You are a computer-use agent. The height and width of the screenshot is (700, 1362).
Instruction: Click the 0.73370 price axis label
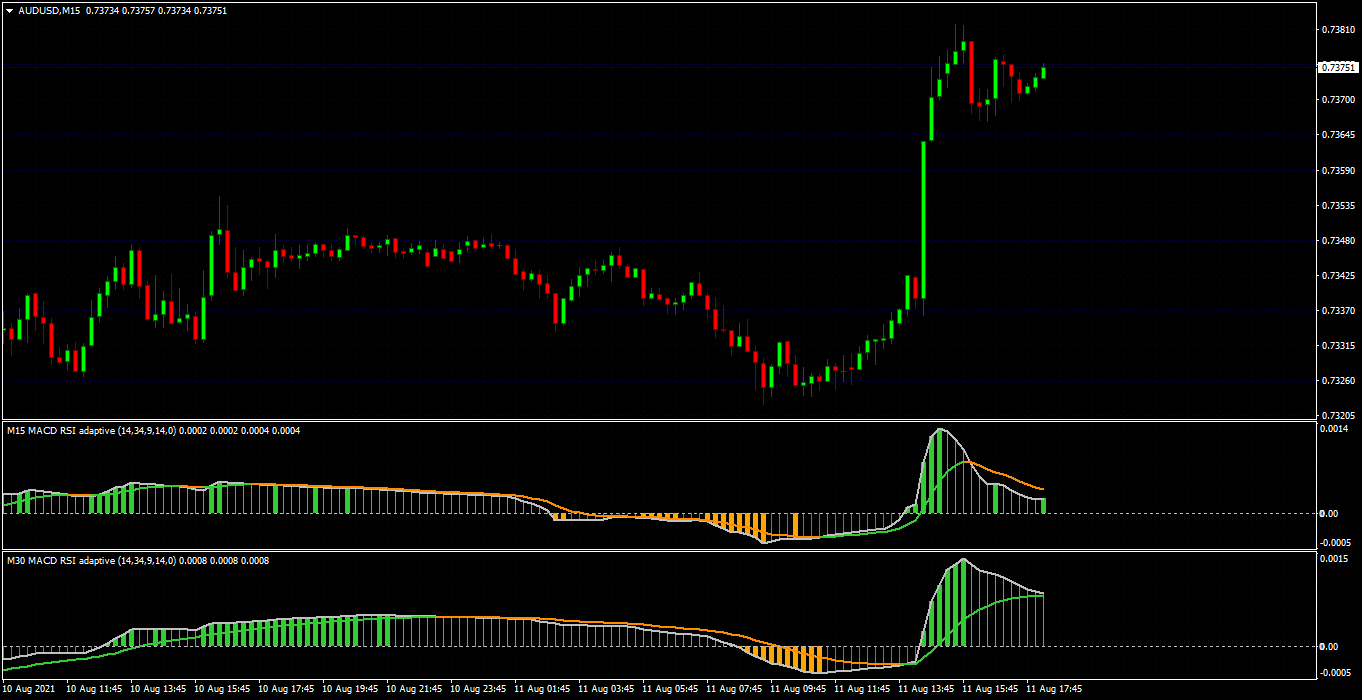[x=1339, y=311]
